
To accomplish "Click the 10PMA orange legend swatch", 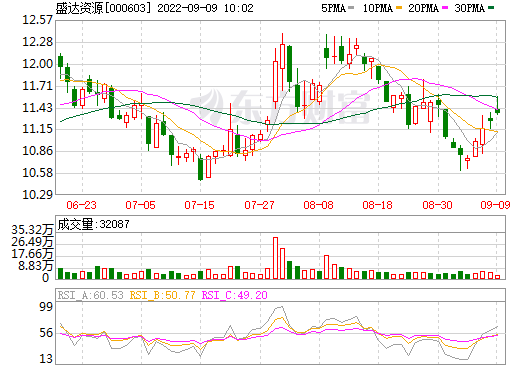I will (399, 8).
